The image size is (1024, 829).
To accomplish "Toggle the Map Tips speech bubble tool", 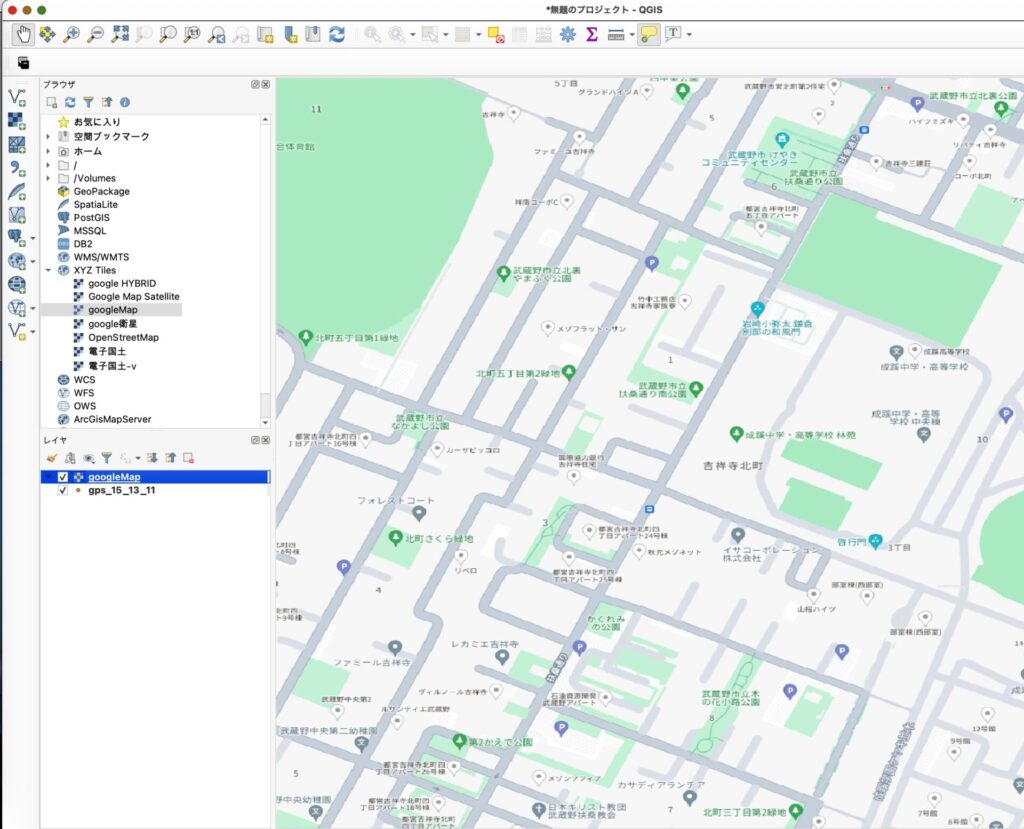I will coord(649,34).
